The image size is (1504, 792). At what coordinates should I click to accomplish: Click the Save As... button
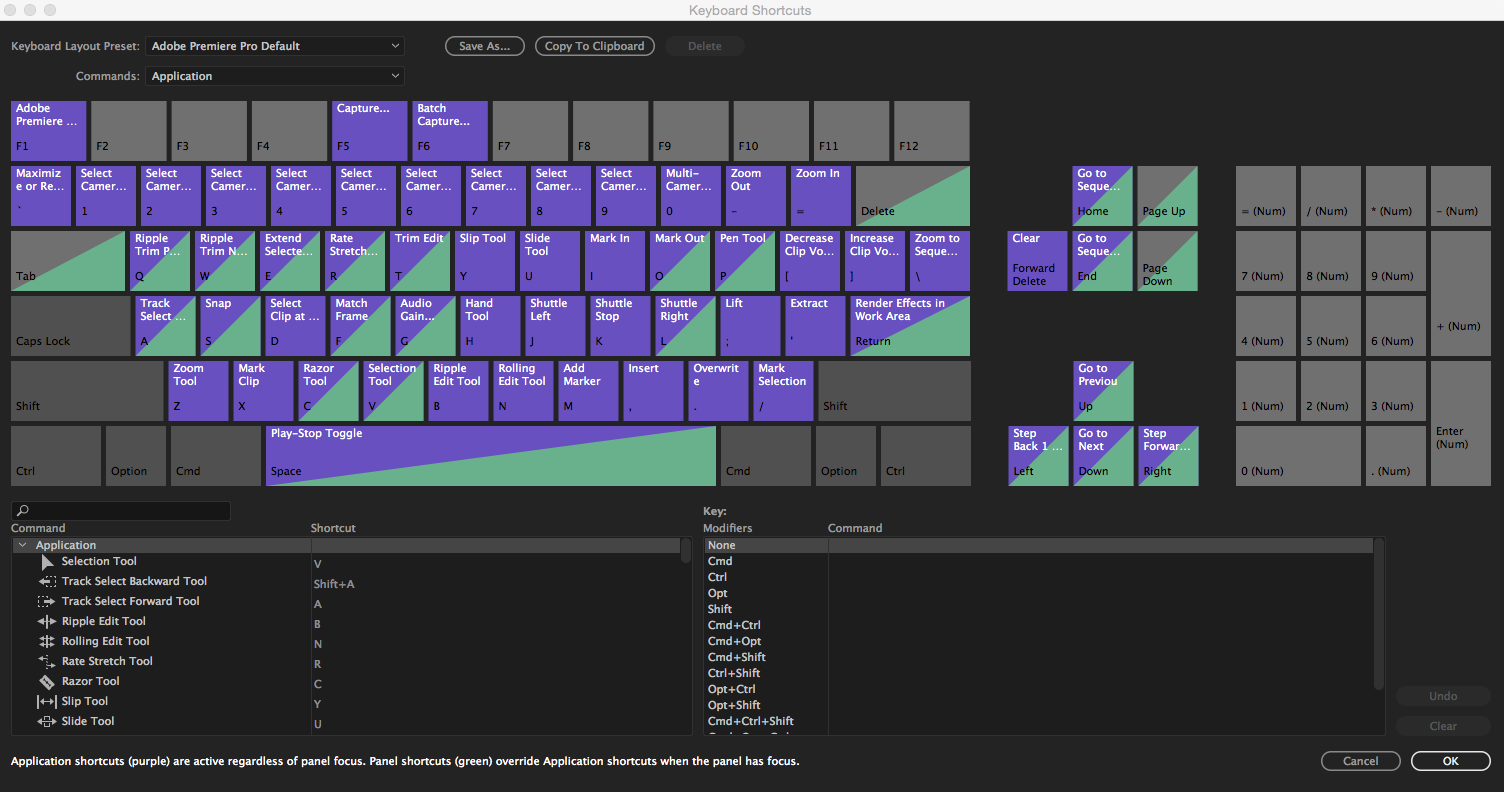[x=485, y=46]
